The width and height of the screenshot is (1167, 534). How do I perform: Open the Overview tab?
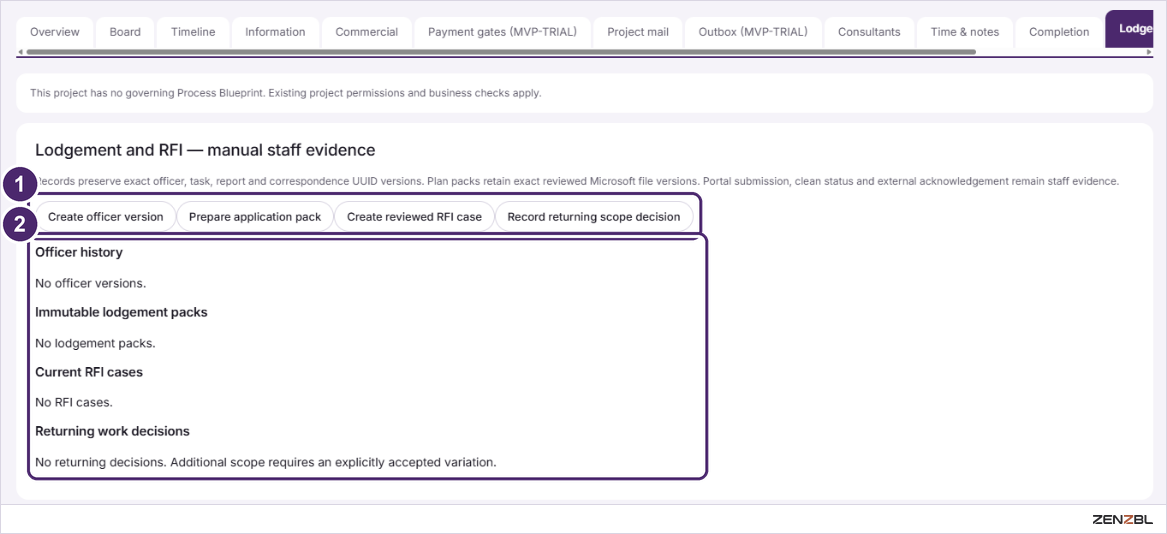(x=55, y=32)
